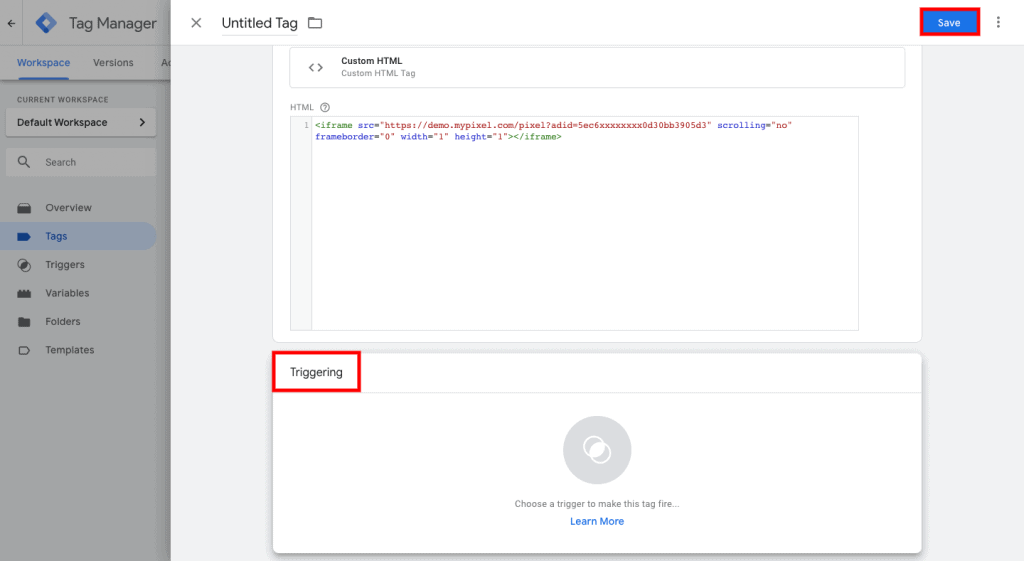1024x561 pixels.
Task: Click the folder icon next to Untitled Tag
Action: 315,23
